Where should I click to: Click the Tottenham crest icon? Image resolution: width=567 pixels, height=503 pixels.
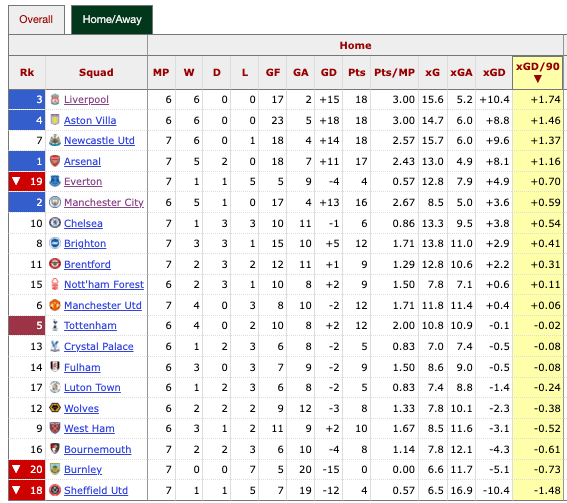[55, 325]
